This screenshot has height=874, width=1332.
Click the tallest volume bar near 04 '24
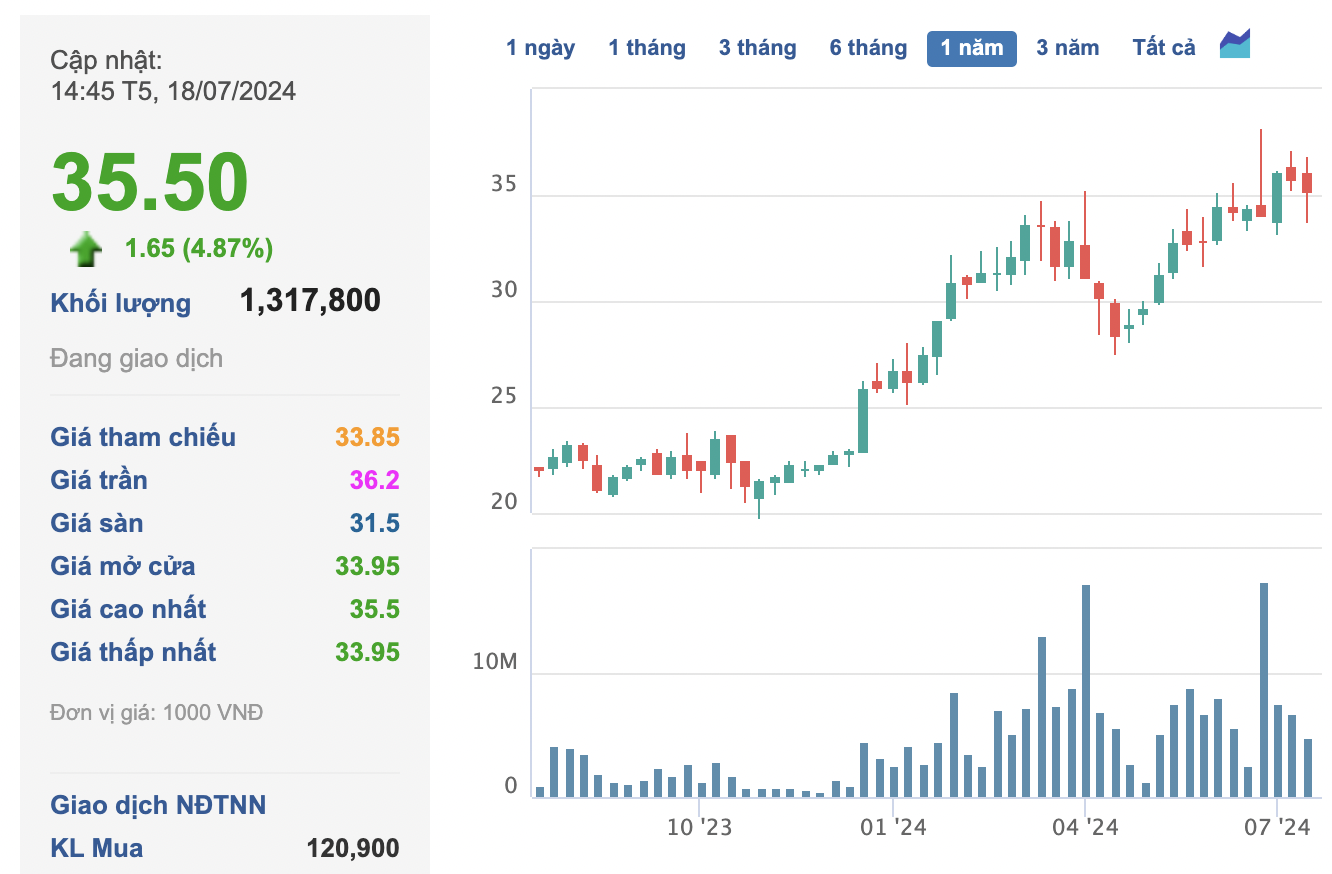(x=1085, y=691)
